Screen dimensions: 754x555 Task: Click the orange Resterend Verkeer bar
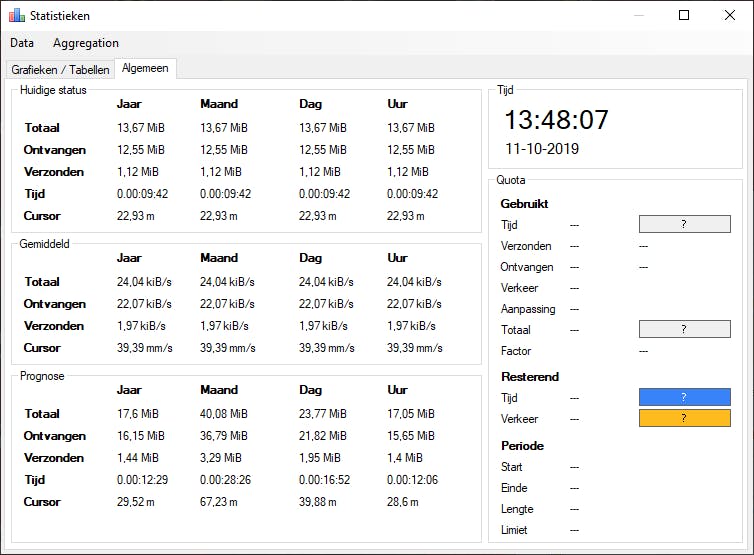tap(684, 418)
